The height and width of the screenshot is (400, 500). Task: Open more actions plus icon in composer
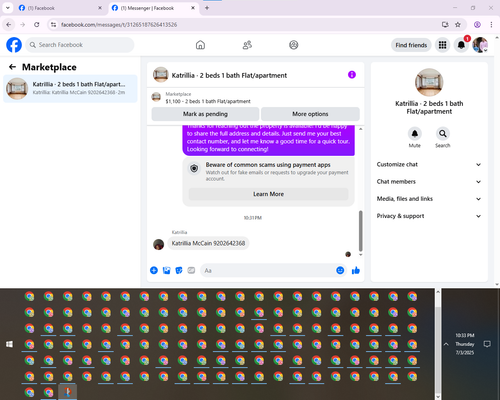click(x=154, y=270)
